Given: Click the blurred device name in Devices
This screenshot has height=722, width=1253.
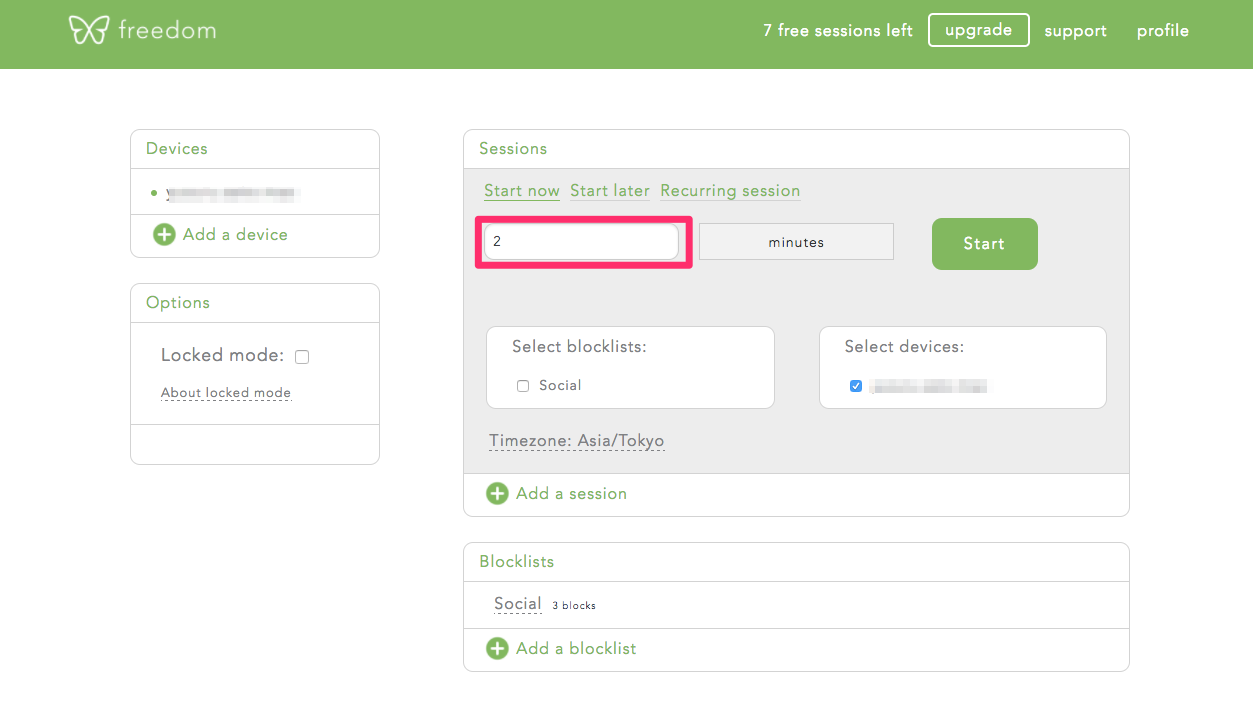Looking at the screenshot, I should 234,192.
